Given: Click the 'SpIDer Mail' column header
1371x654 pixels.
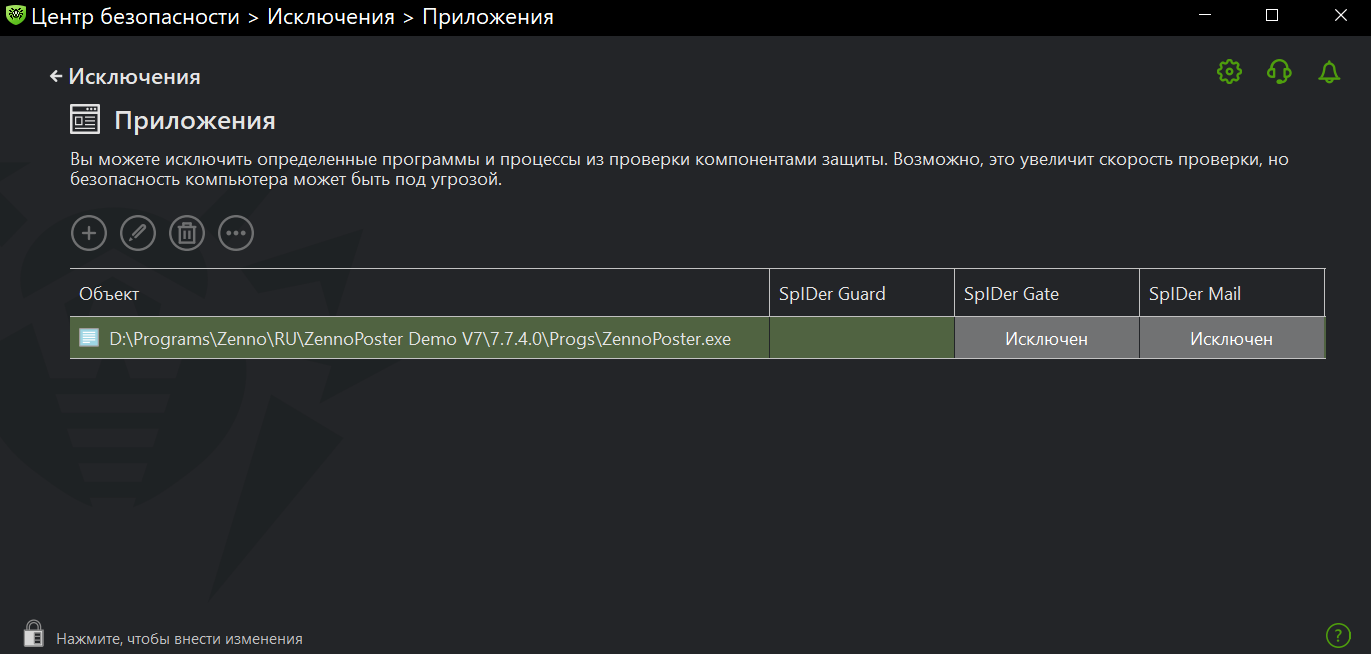Looking at the screenshot, I should [1195, 294].
